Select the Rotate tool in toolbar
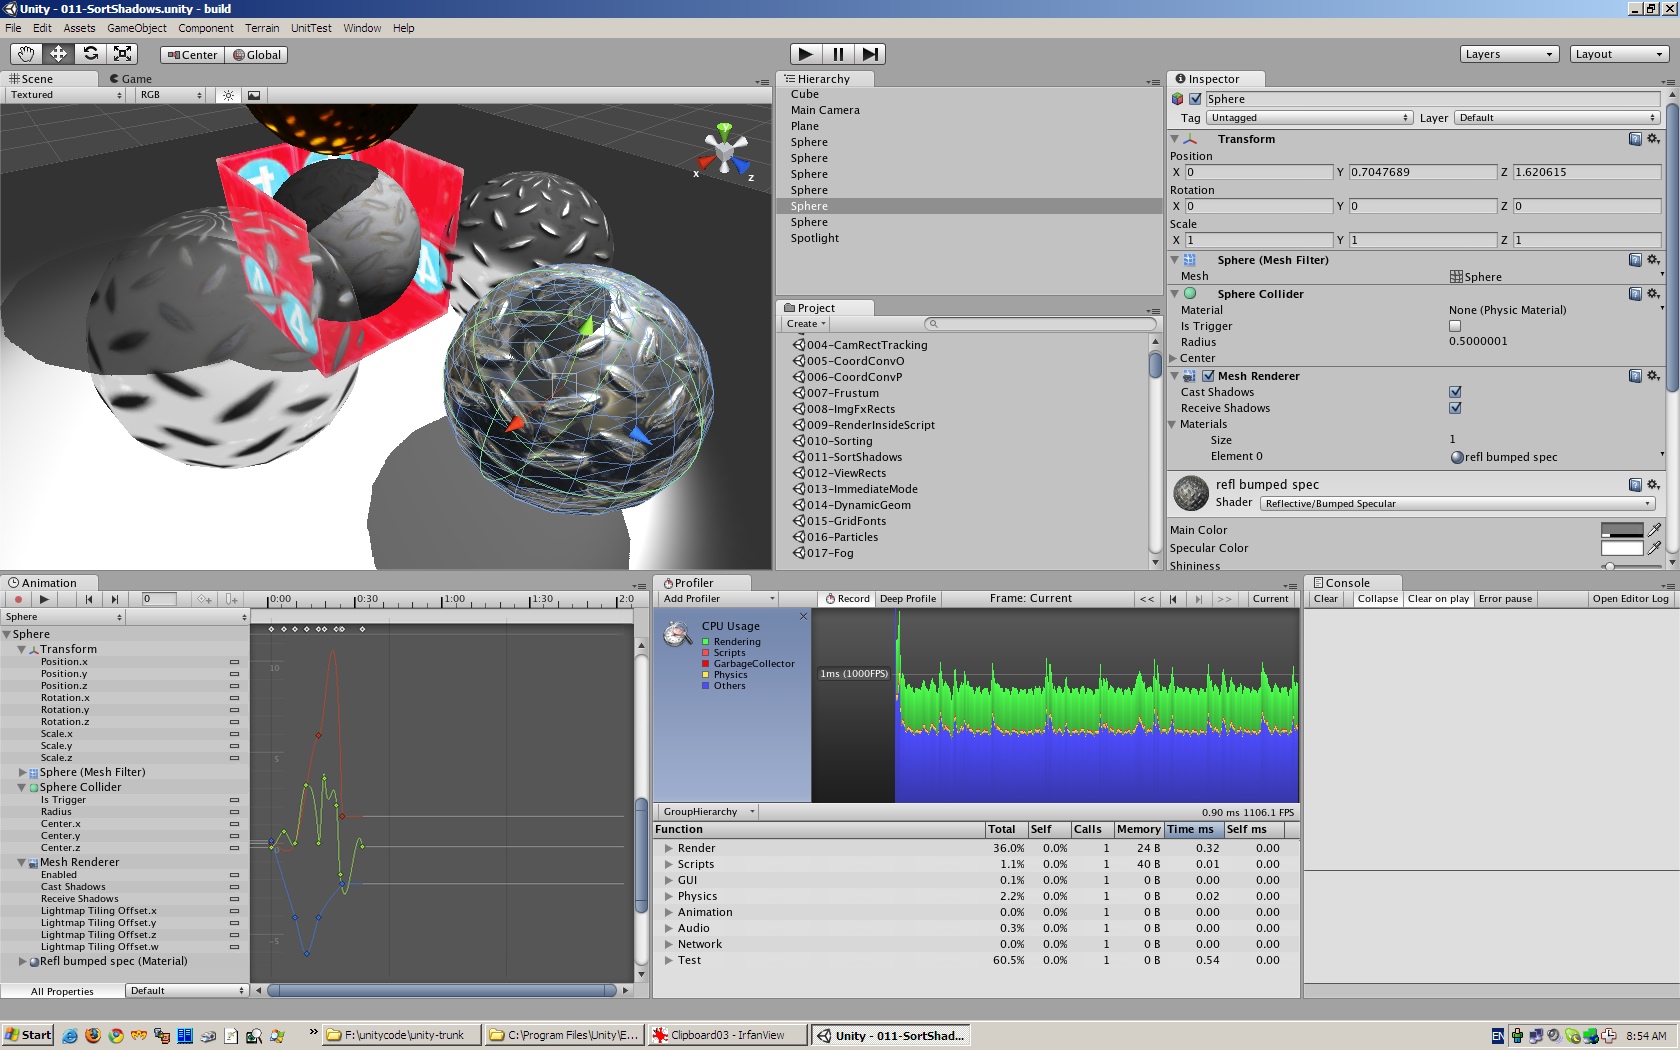The height and width of the screenshot is (1050, 1680). click(x=90, y=54)
